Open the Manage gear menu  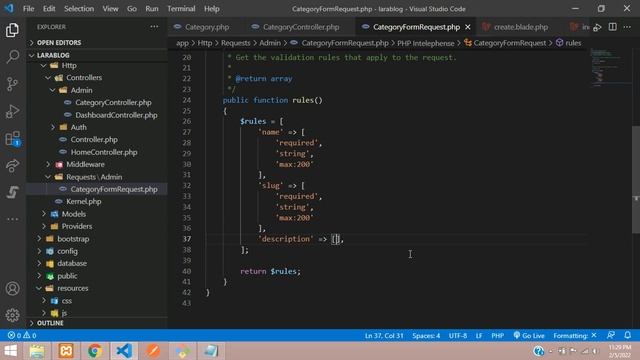tap(12, 315)
